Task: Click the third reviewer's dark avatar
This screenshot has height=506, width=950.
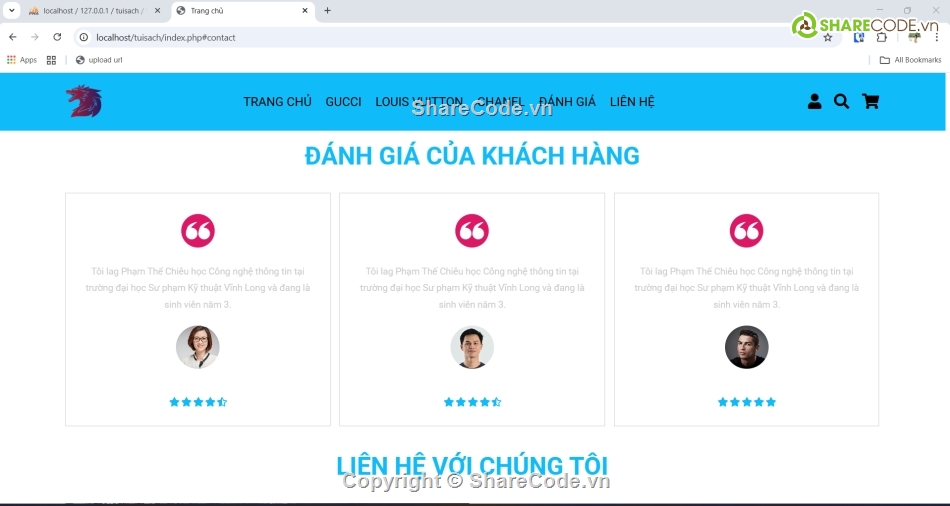Action: pos(746,347)
